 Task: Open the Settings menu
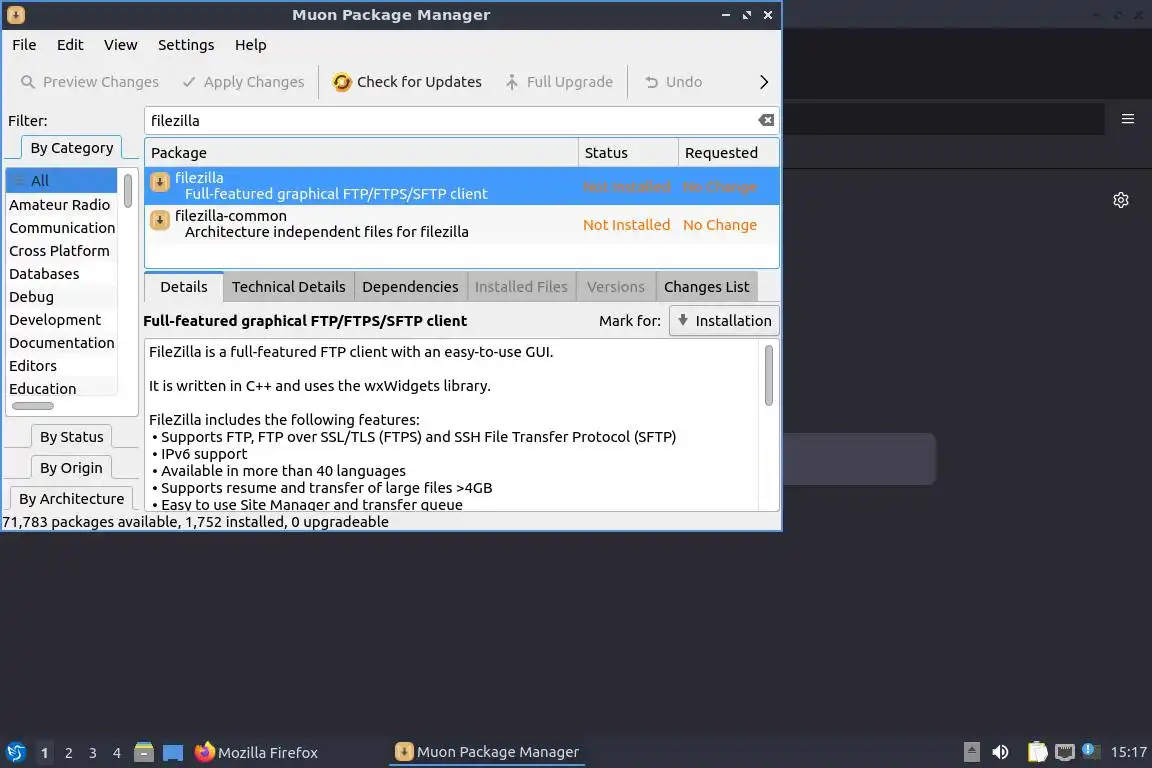point(186,45)
